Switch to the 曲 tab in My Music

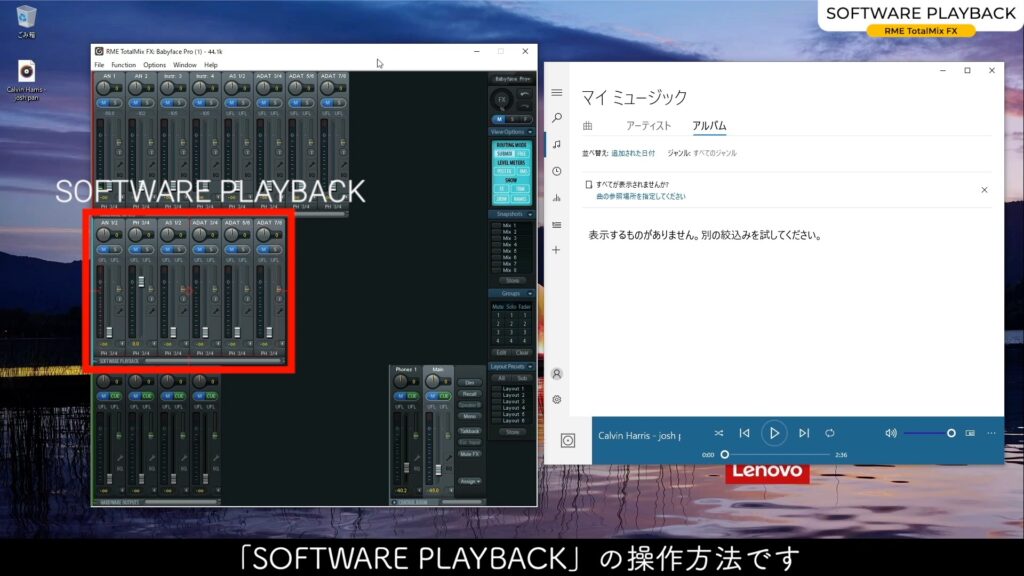coord(587,125)
